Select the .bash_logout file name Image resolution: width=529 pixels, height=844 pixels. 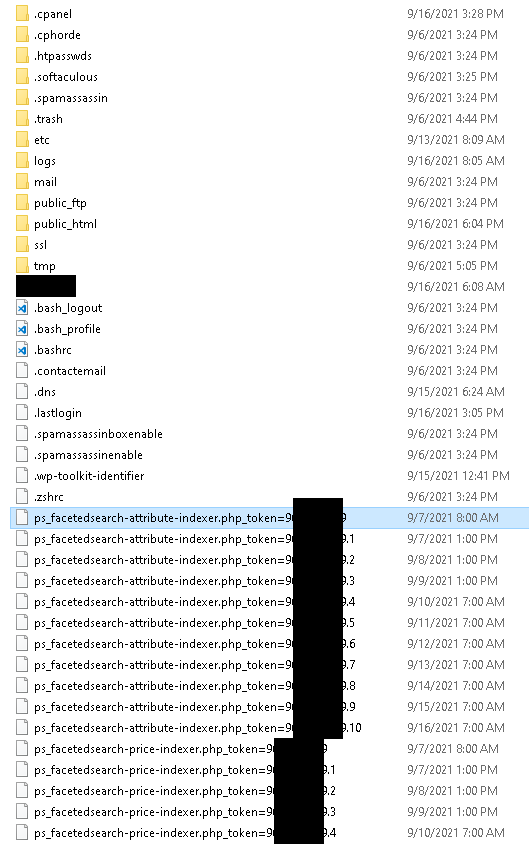coord(68,308)
